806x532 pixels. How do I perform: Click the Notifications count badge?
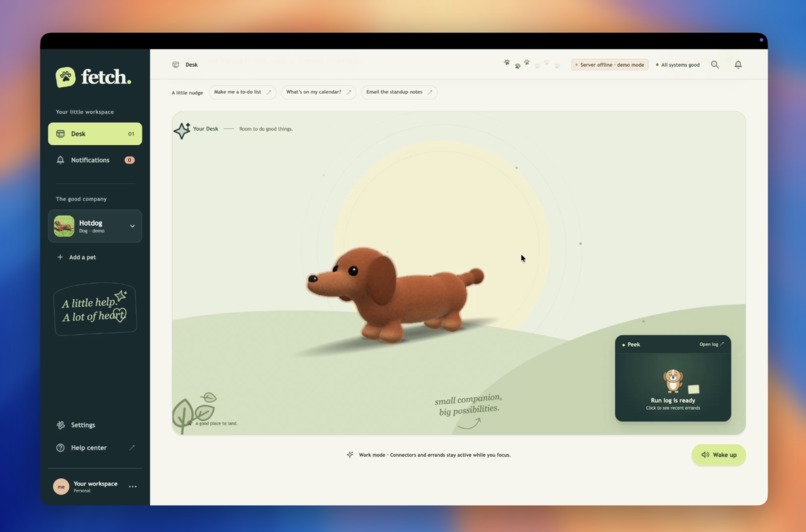coord(130,160)
